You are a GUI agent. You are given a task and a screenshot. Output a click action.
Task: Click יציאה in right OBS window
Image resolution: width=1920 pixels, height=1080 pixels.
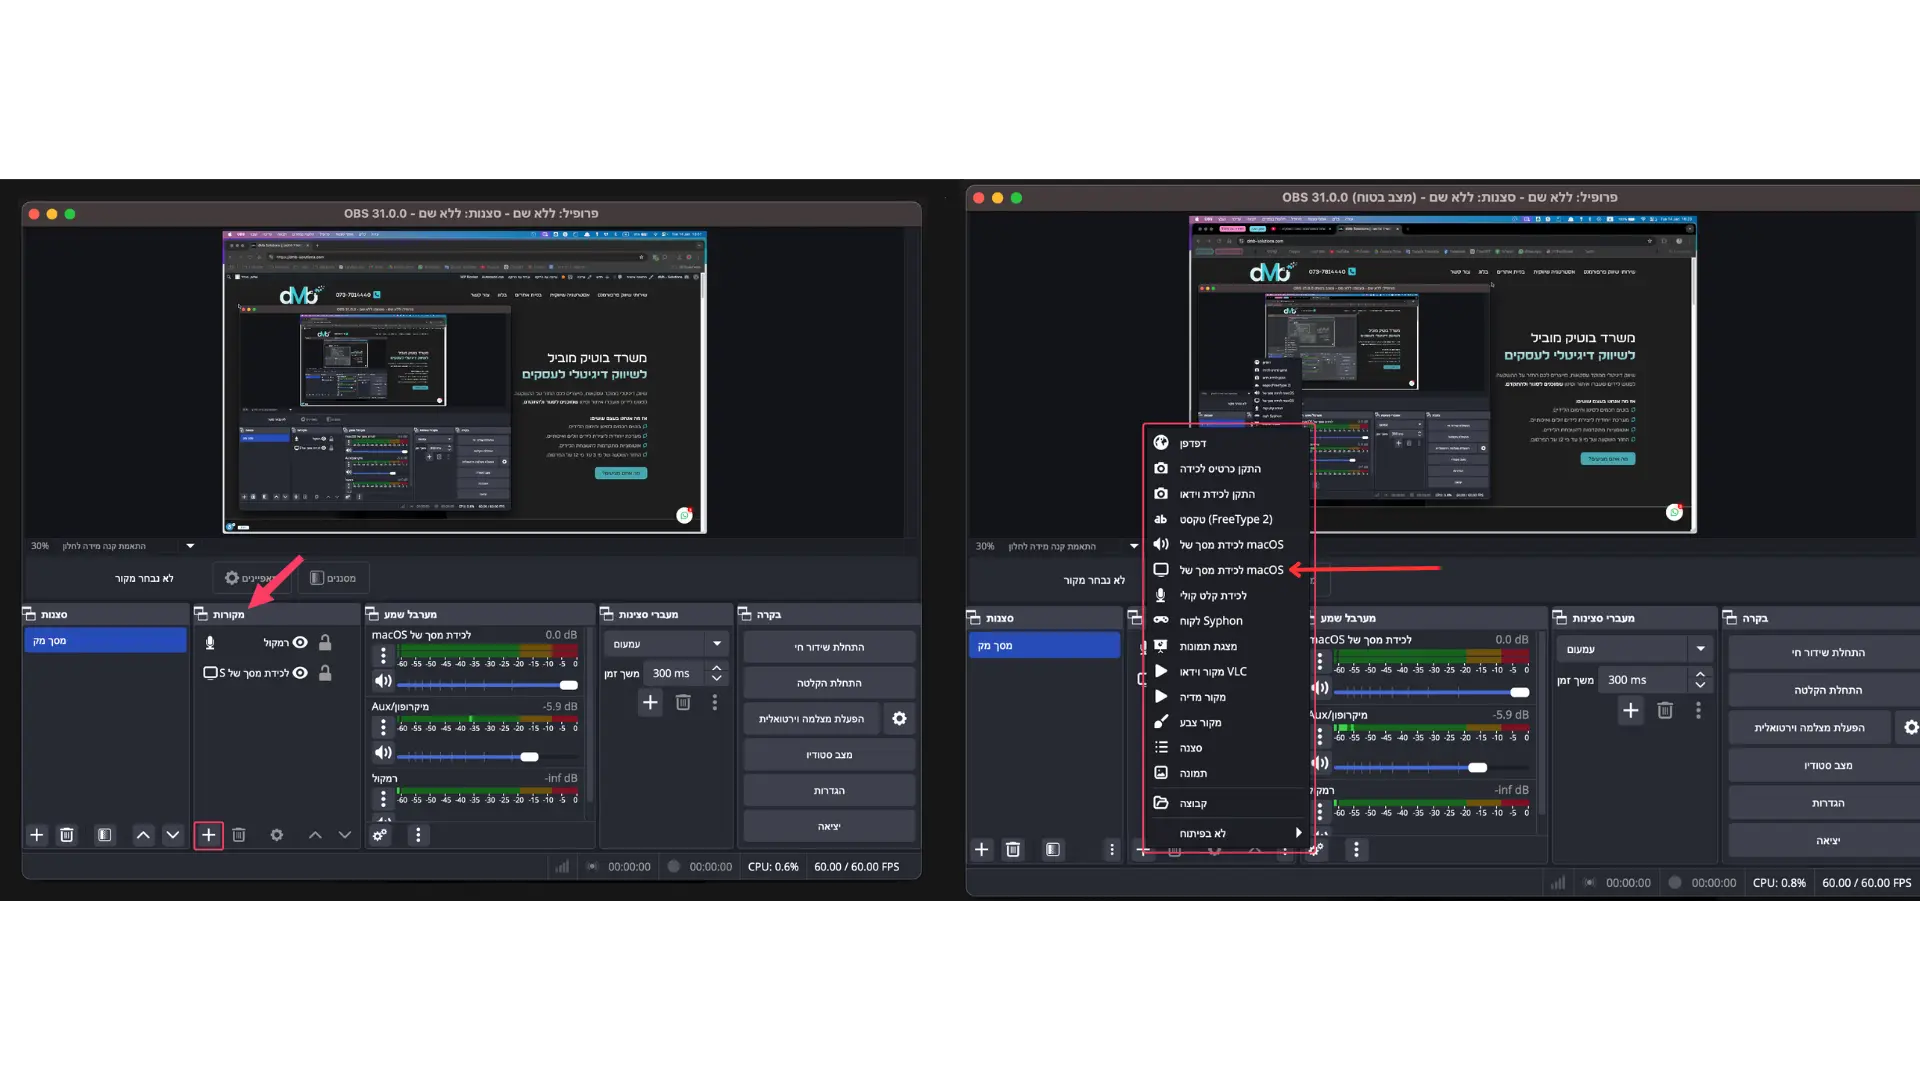(x=1828, y=841)
